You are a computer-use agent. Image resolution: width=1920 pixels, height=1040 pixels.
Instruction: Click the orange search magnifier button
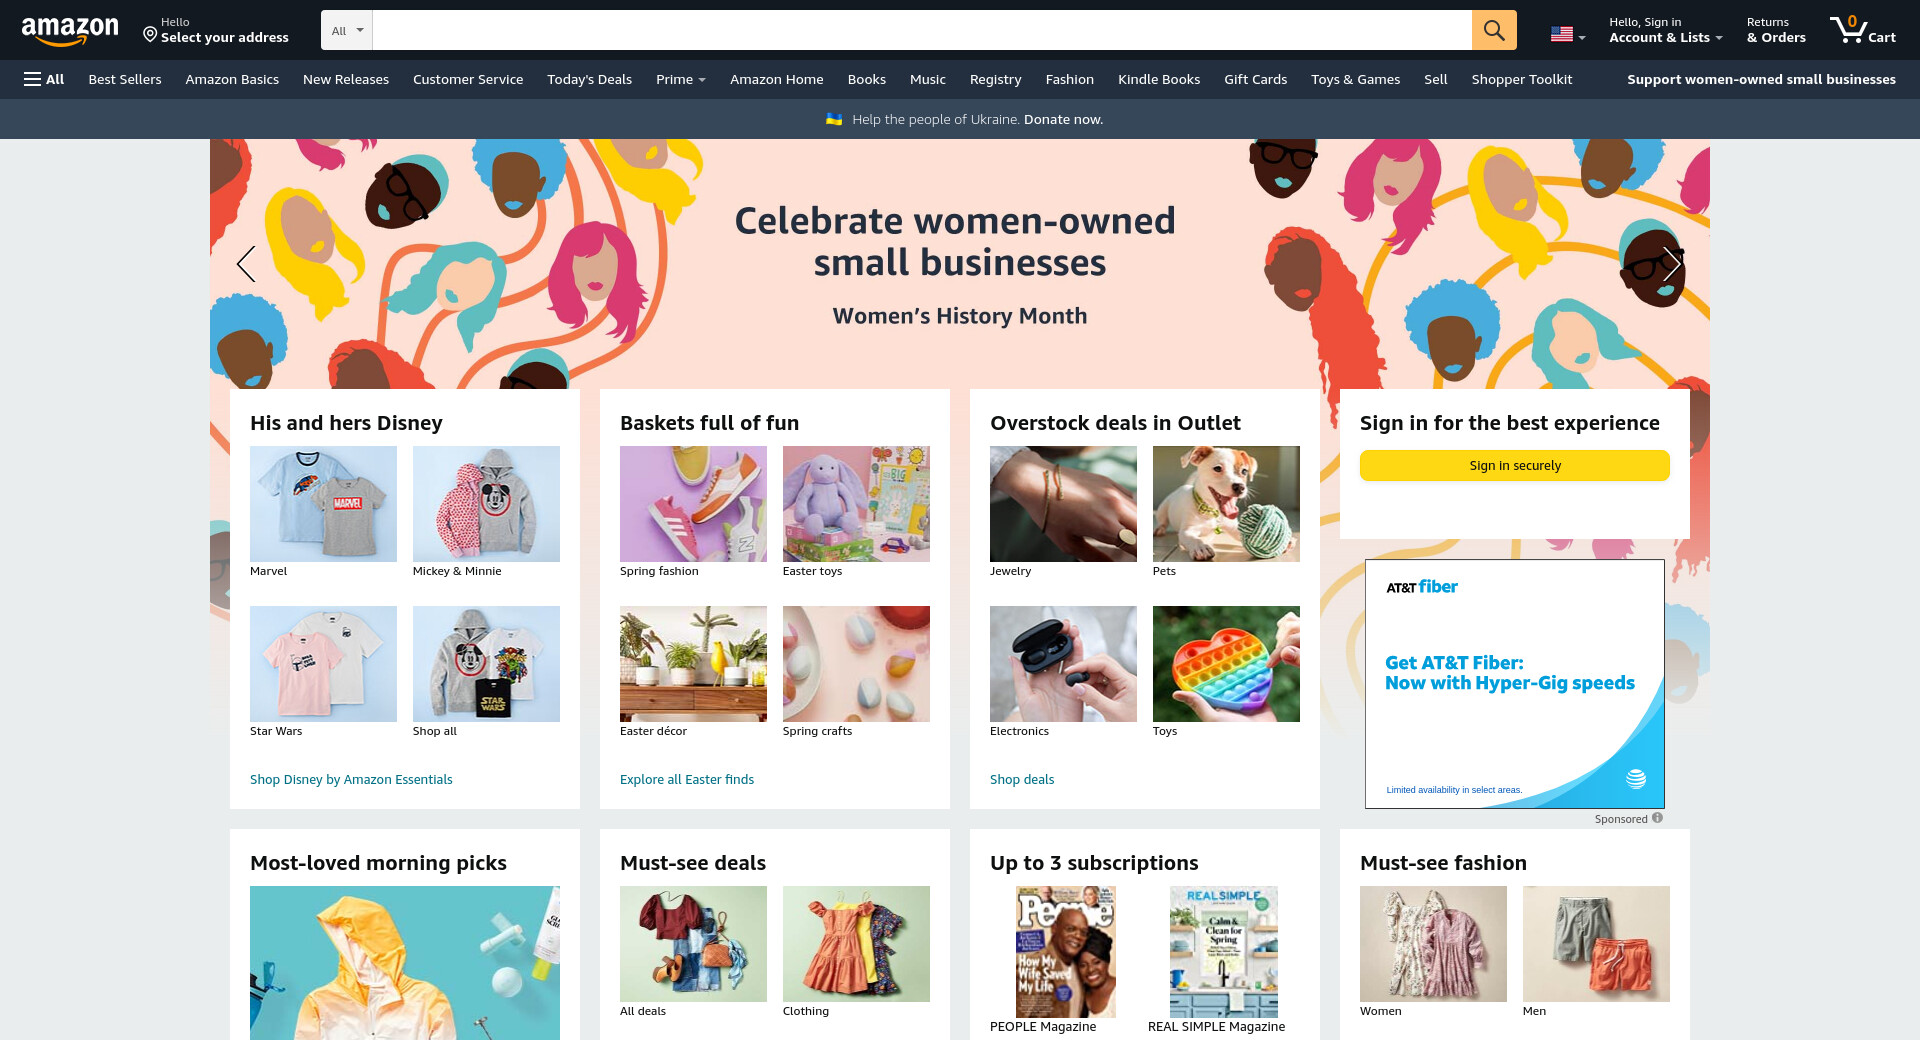click(x=1494, y=30)
